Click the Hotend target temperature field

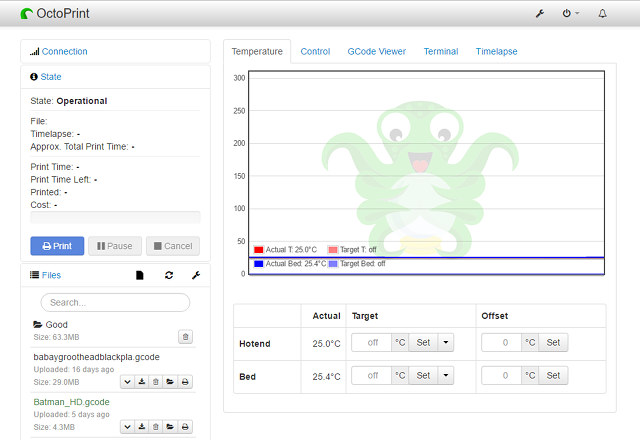click(371, 342)
